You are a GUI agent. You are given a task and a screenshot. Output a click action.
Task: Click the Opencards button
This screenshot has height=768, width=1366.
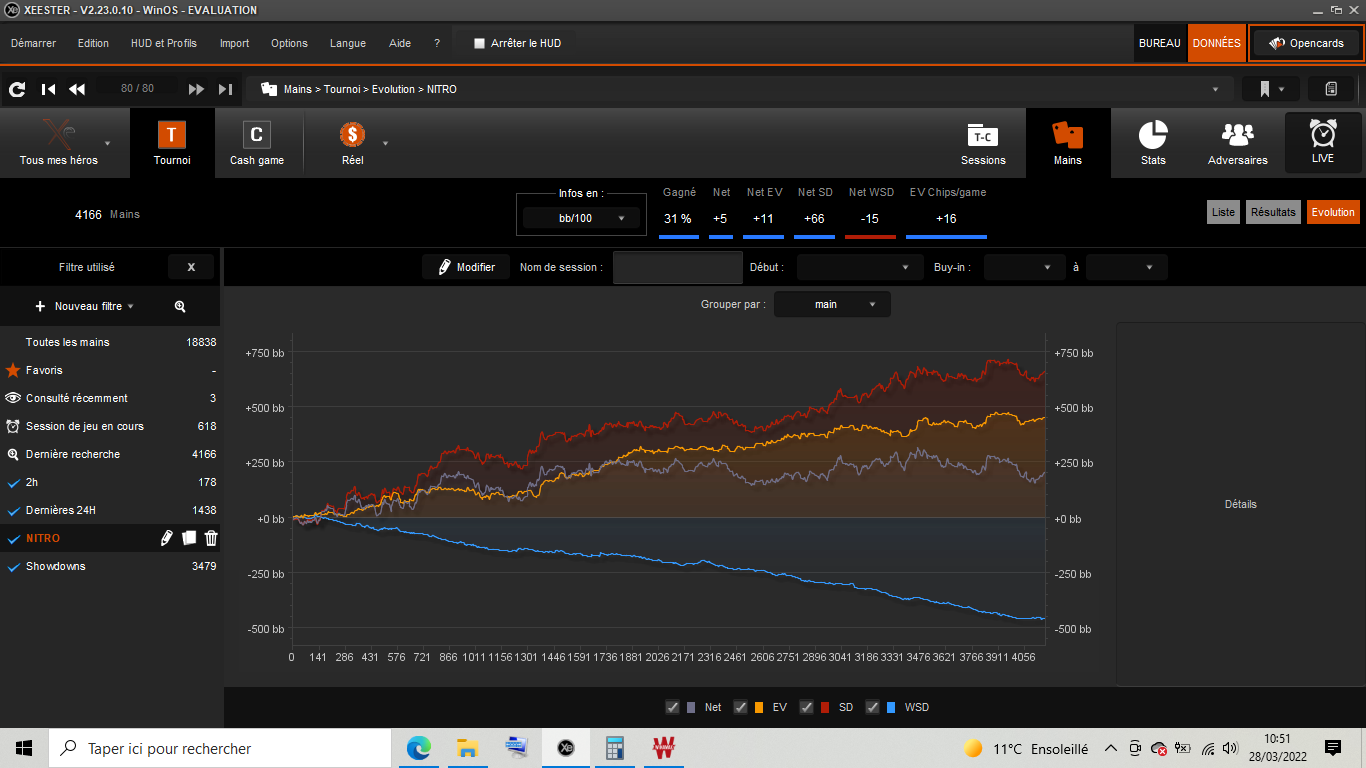pyautogui.click(x=1306, y=43)
